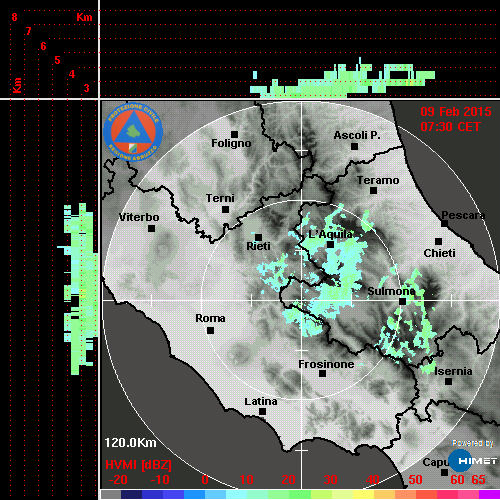The width and height of the screenshot is (500, 500).
Task: Click the '0' dBZ scale label
Action: click(205, 480)
